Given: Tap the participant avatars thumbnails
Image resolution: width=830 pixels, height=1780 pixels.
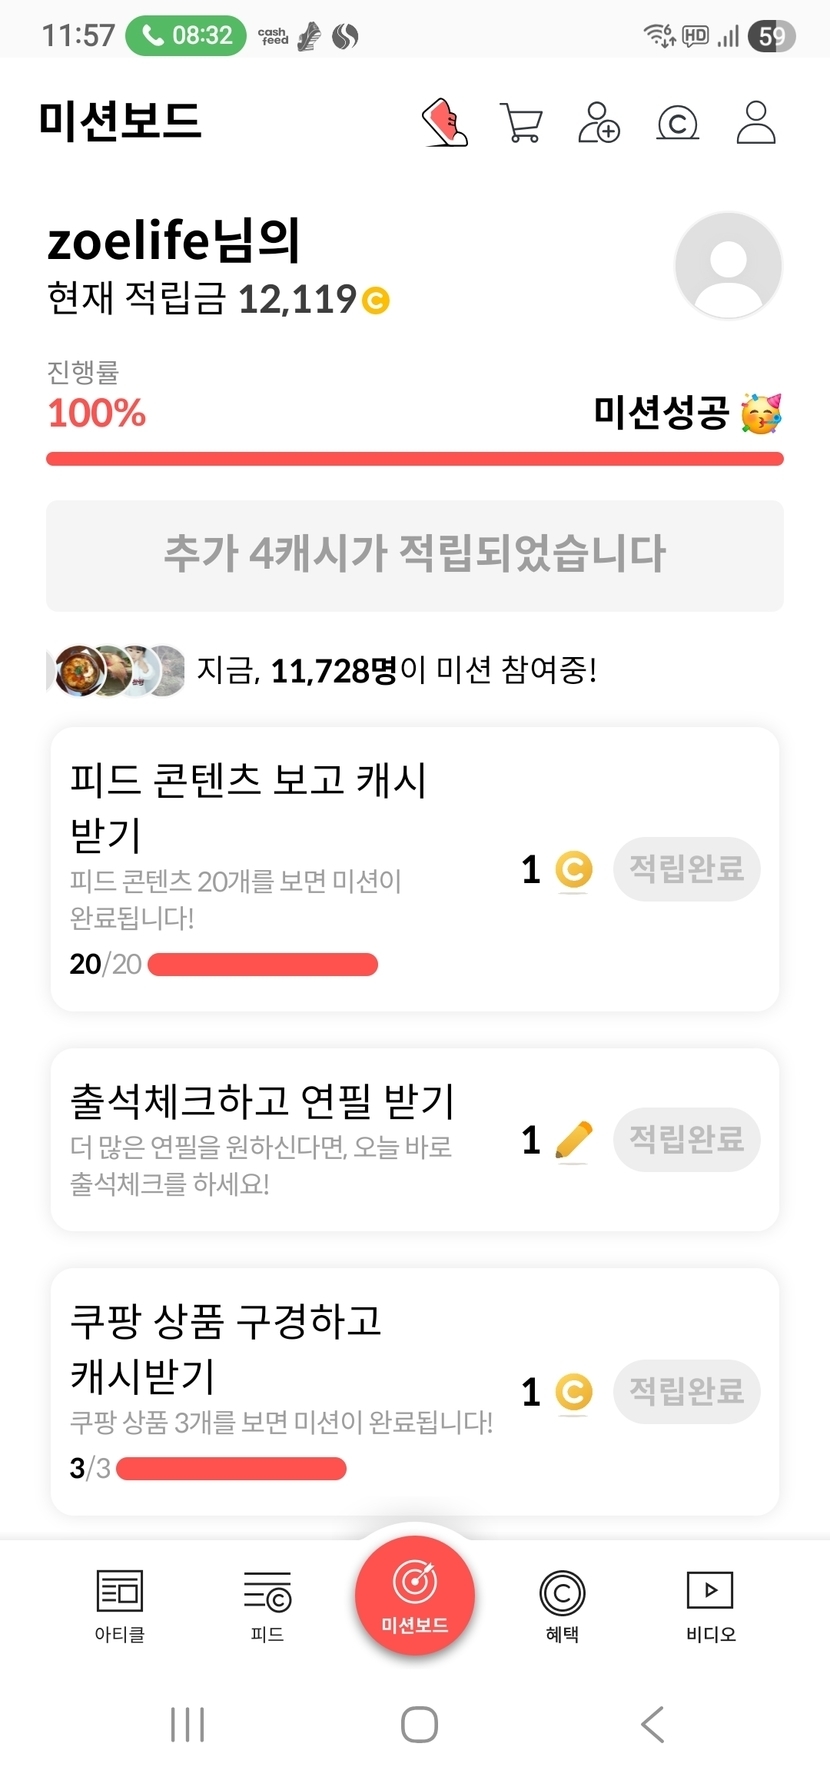Looking at the screenshot, I should 118,670.
